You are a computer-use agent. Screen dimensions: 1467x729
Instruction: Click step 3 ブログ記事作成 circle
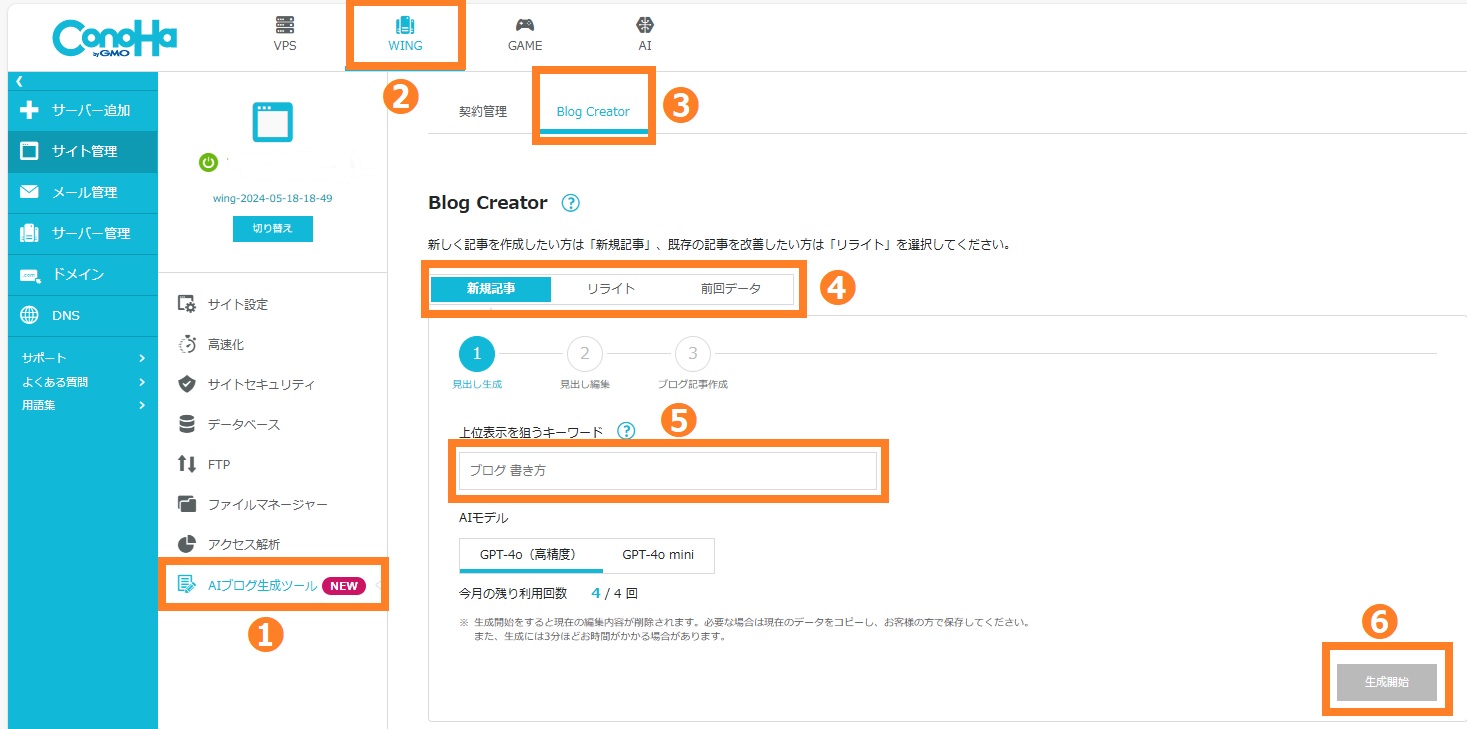[693, 353]
